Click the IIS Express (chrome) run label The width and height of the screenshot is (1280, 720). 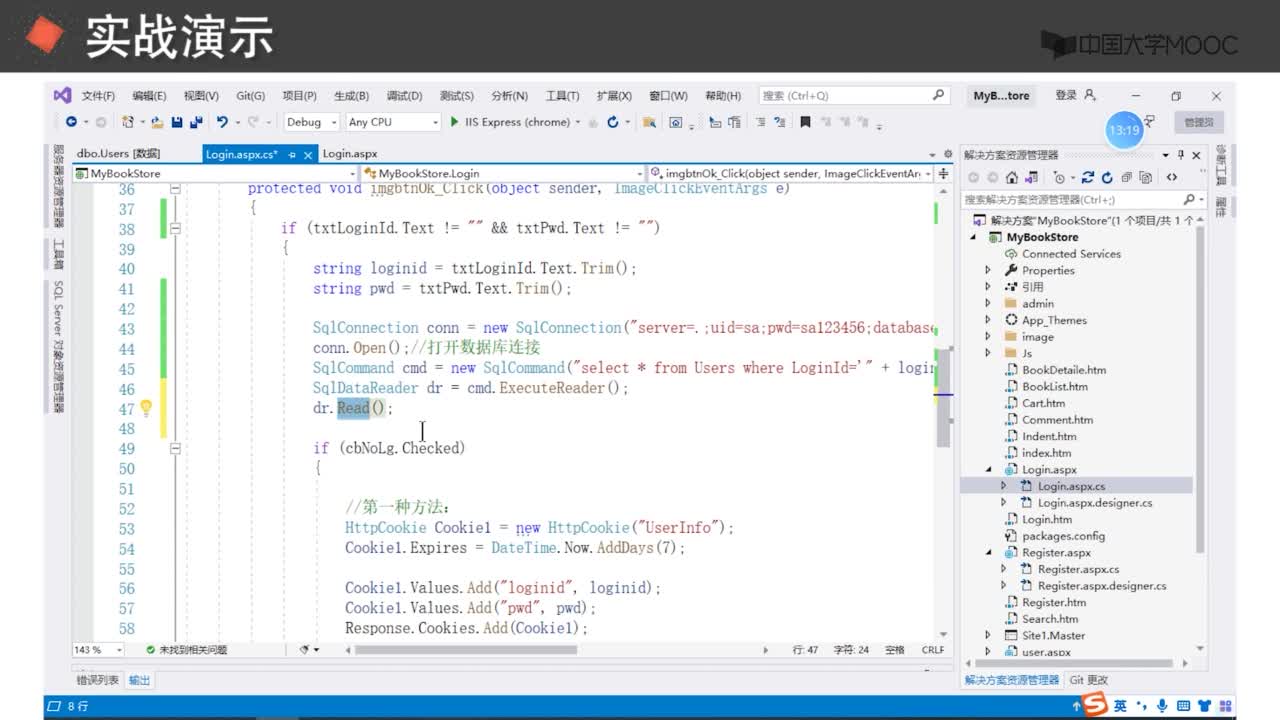[517, 122]
